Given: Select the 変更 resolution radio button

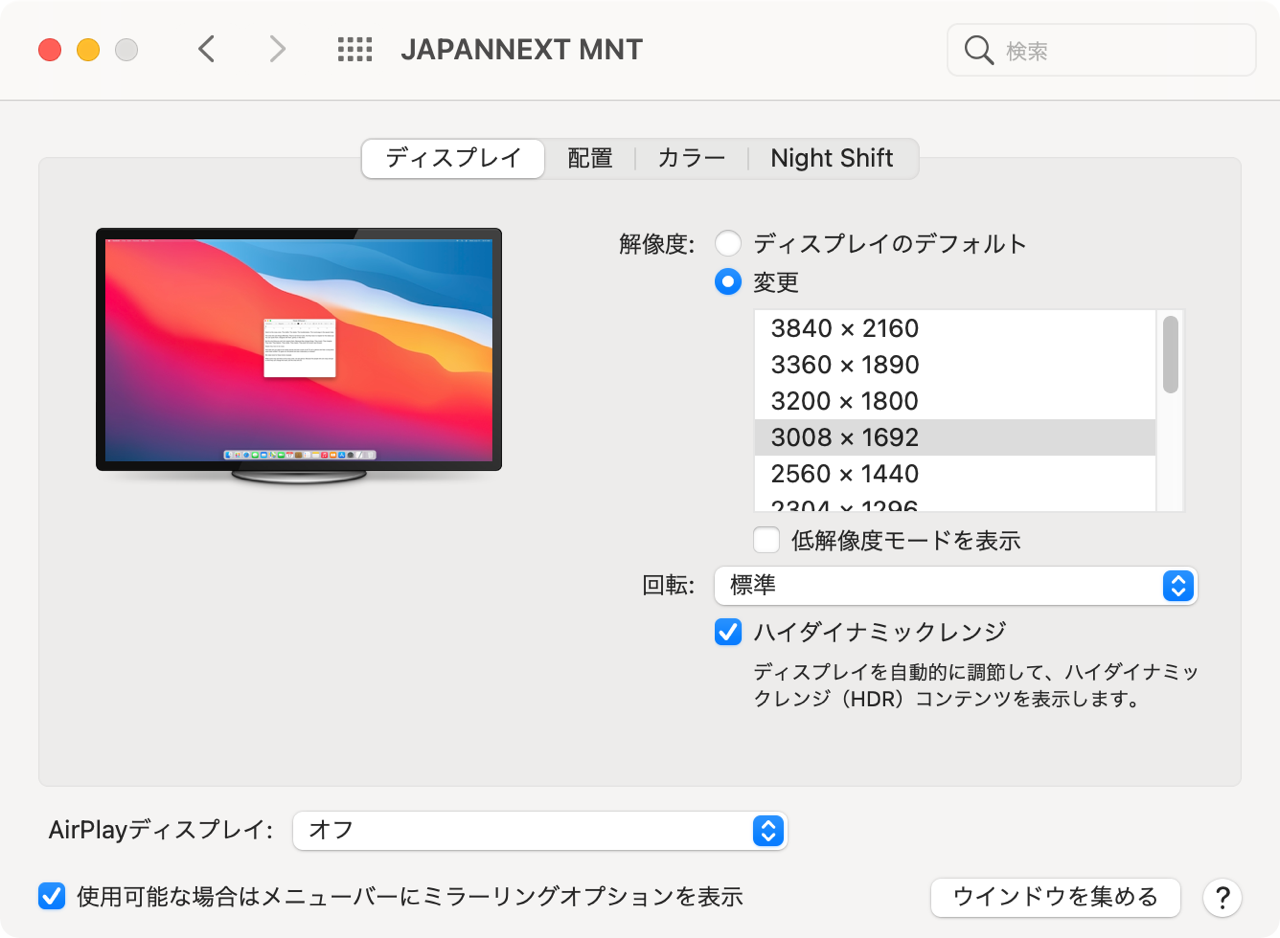Looking at the screenshot, I should coord(728,282).
